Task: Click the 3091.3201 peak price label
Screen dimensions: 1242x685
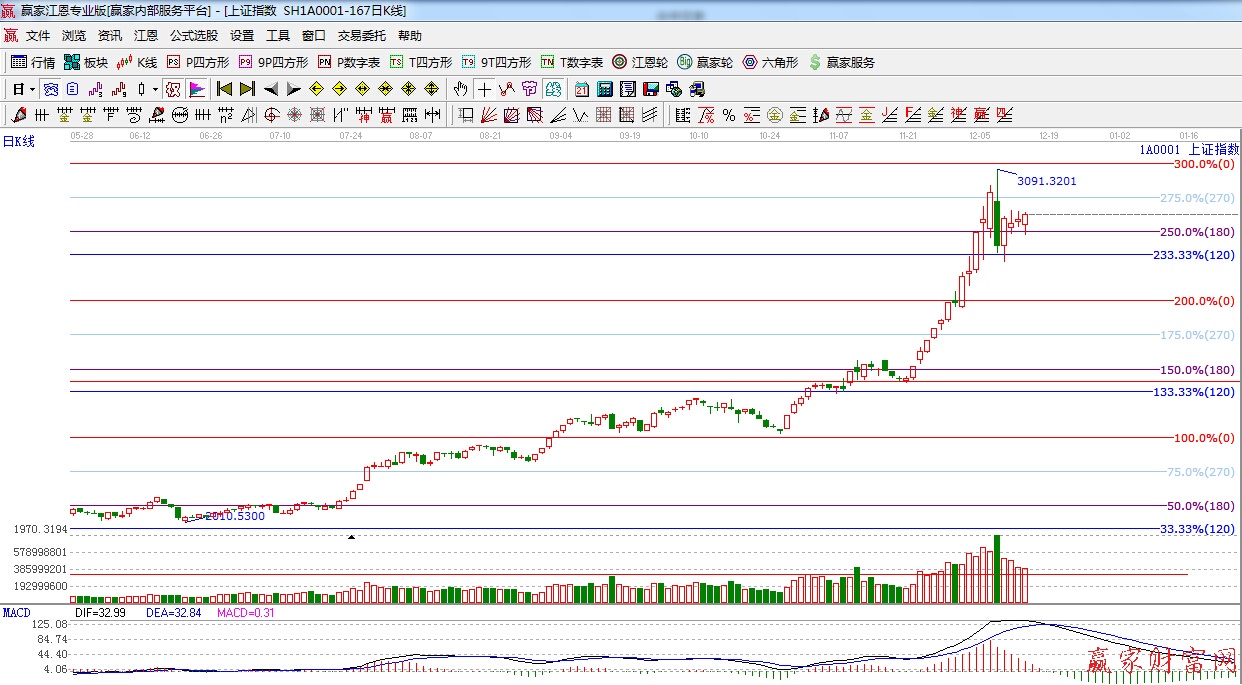Action: point(1046,181)
